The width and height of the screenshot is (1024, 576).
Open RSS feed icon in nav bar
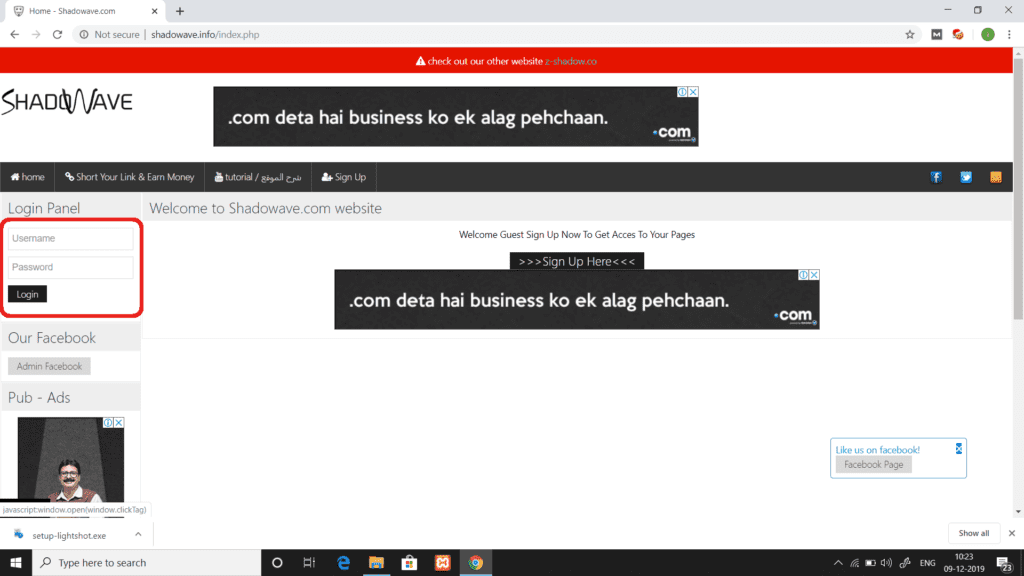point(996,177)
